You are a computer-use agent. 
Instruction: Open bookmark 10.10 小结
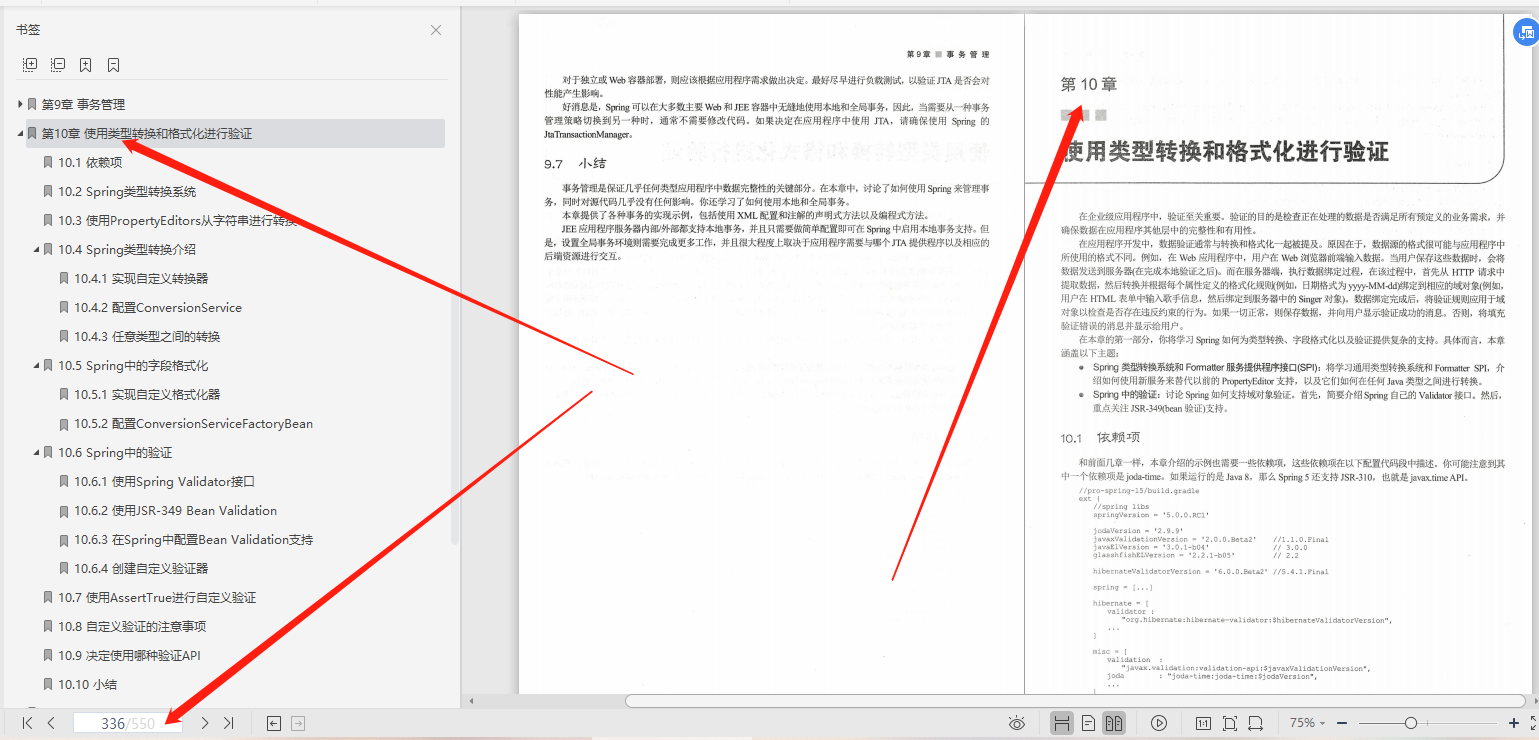pos(87,684)
